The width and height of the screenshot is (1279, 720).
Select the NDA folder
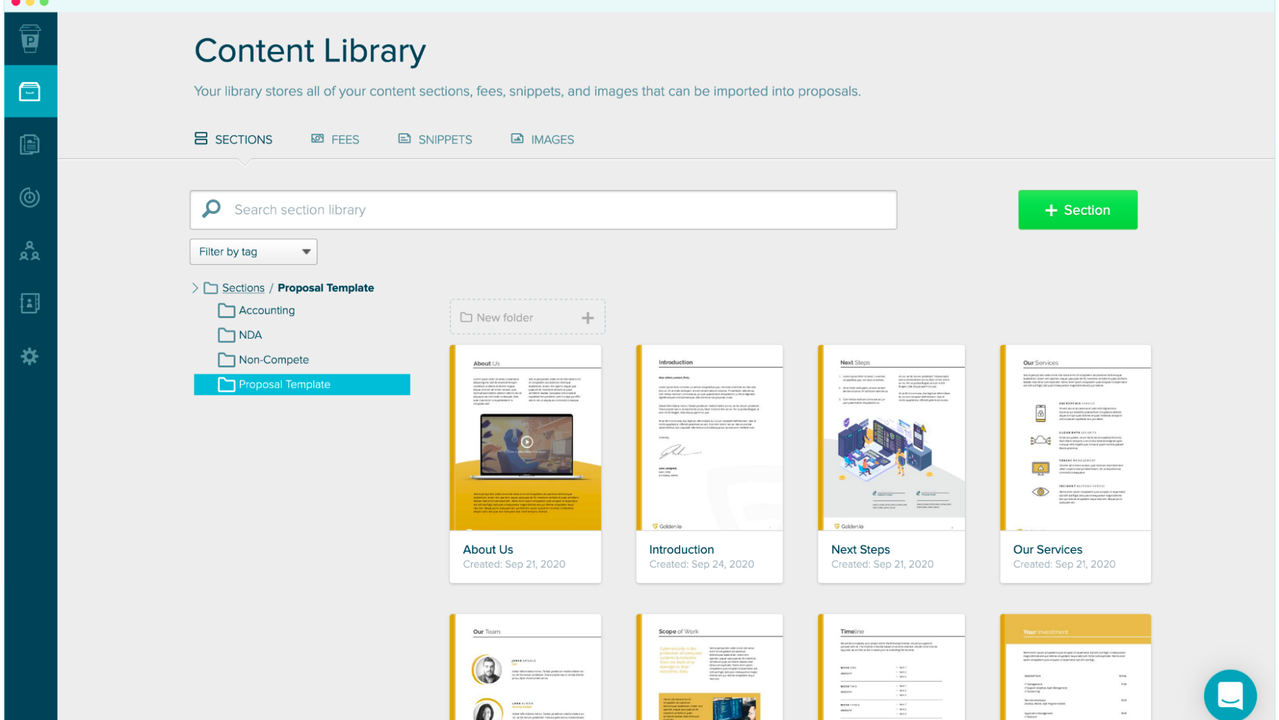250,334
